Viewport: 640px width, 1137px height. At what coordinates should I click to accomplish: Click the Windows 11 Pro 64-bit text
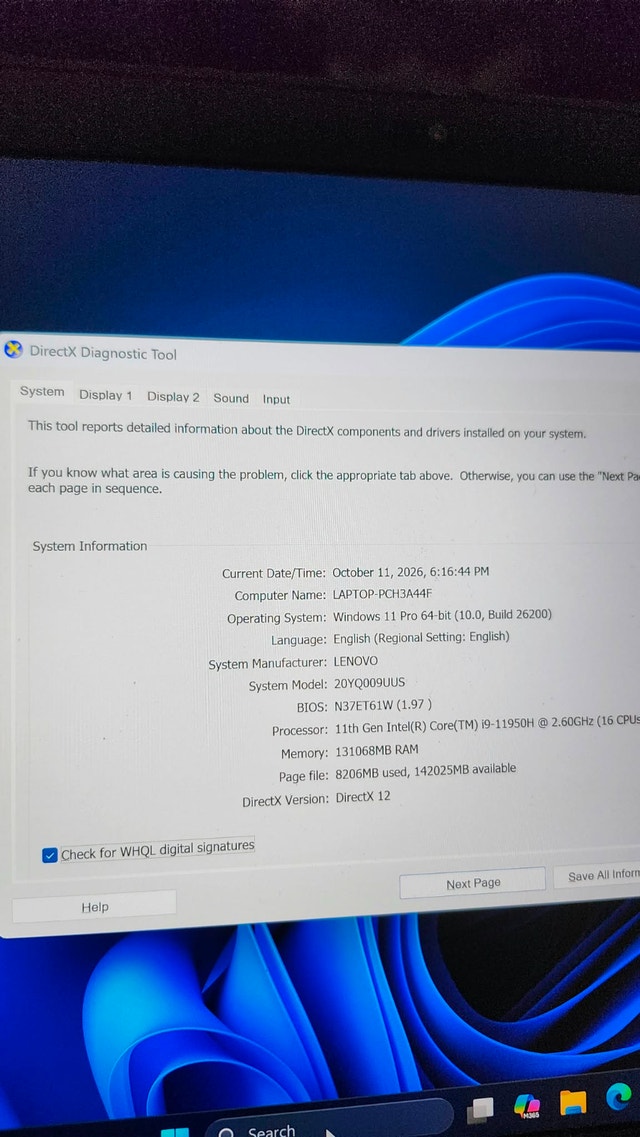[x=391, y=616]
